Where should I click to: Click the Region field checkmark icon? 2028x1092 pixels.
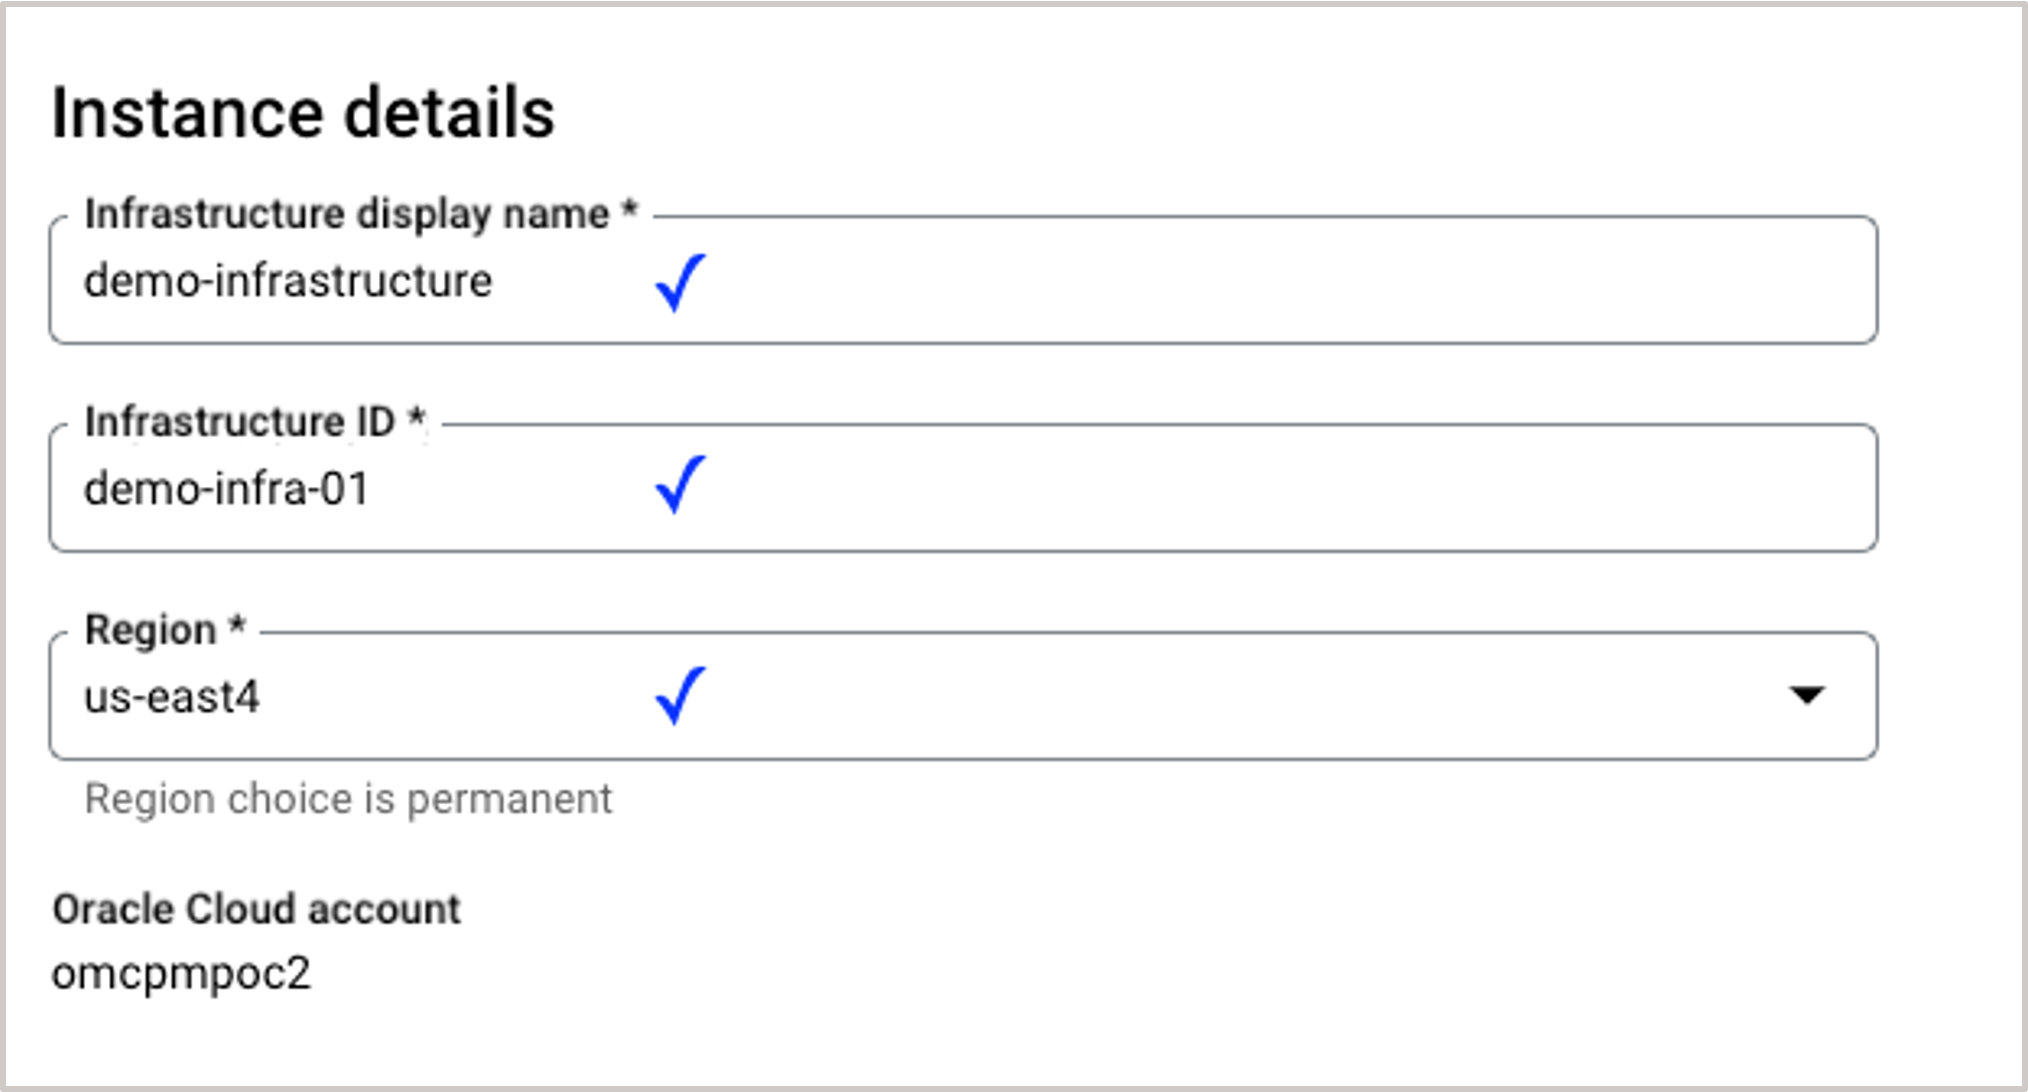679,697
